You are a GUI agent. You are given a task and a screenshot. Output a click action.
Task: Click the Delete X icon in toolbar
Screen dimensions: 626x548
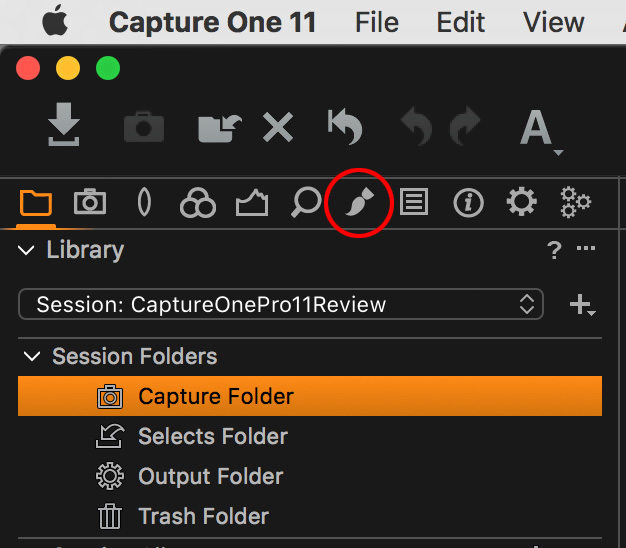click(277, 127)
